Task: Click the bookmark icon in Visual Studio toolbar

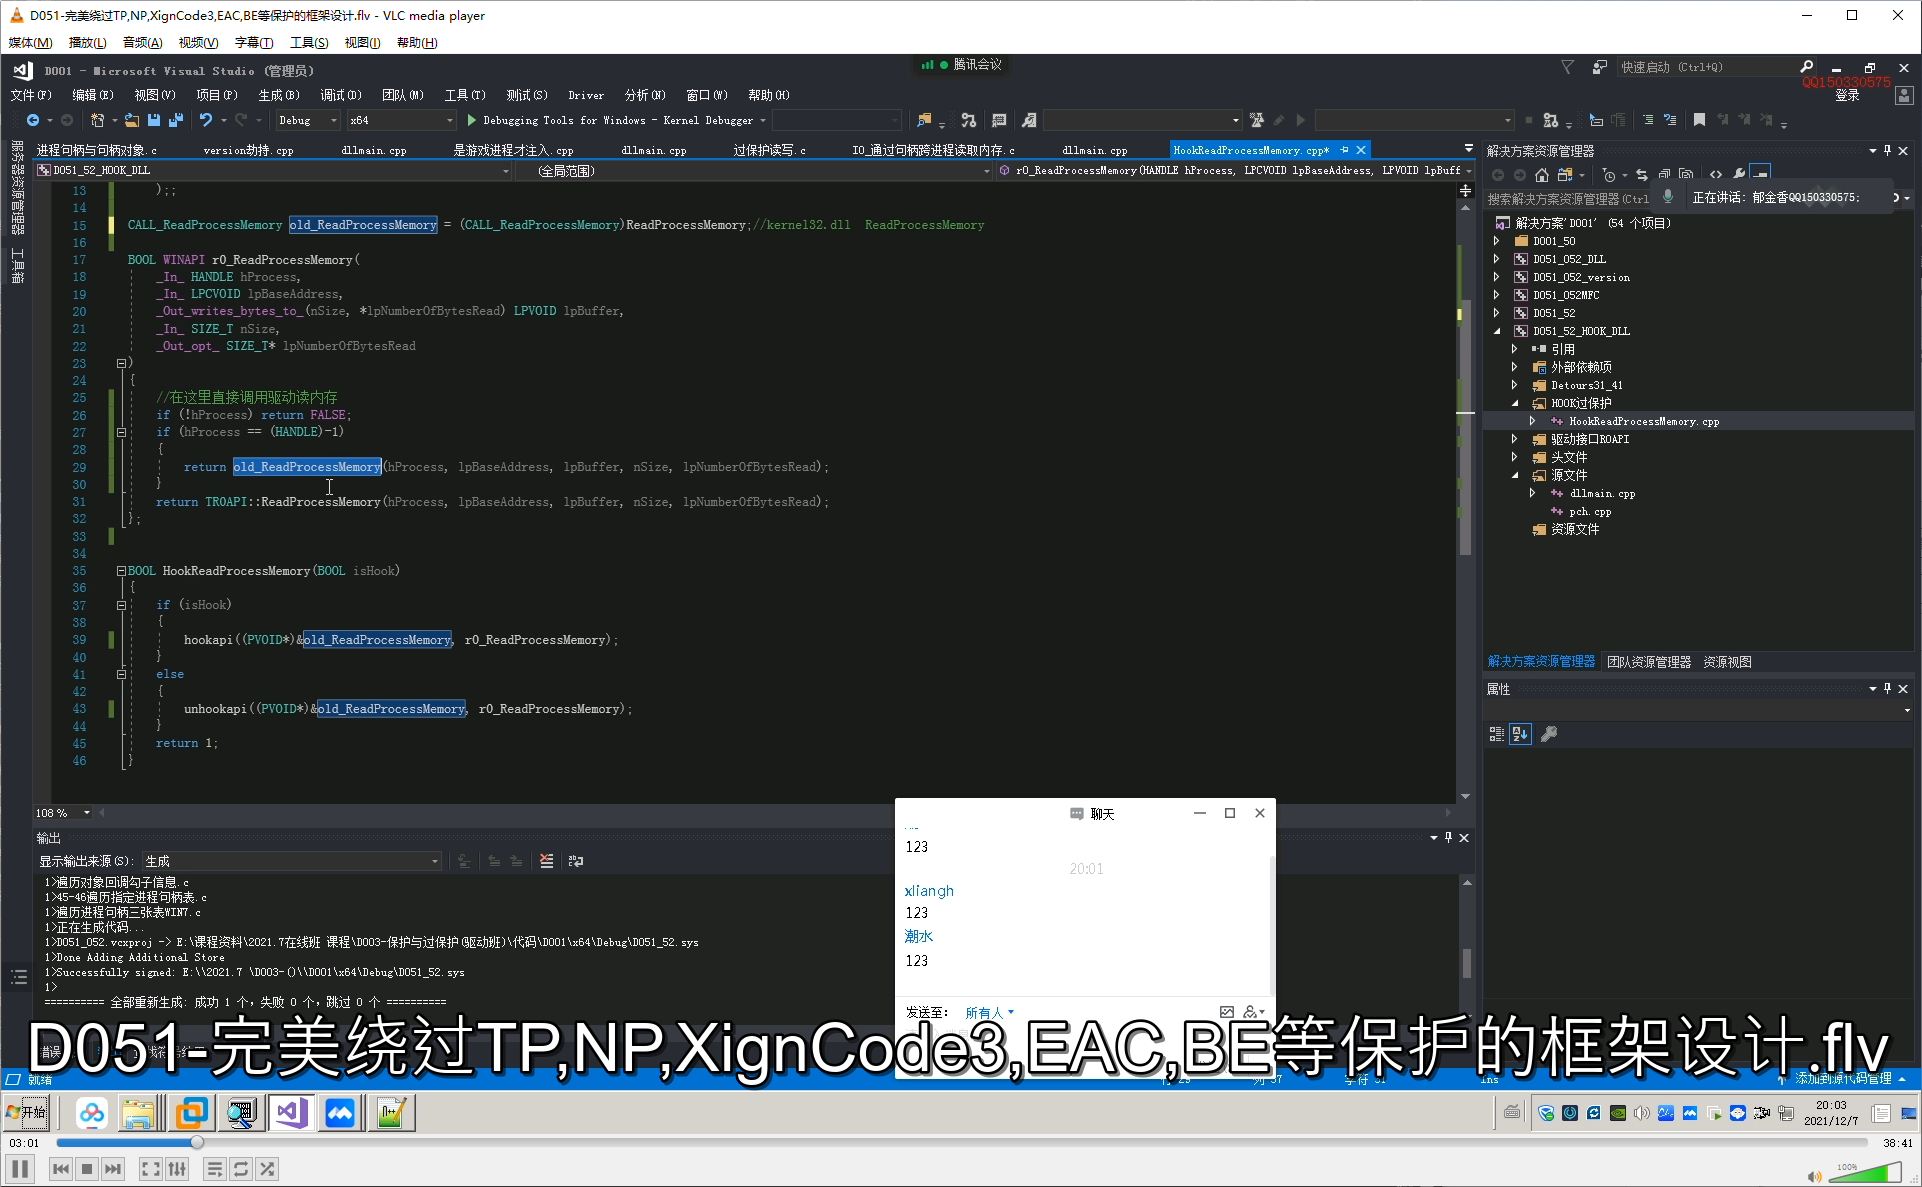Action: [1699, 120]
